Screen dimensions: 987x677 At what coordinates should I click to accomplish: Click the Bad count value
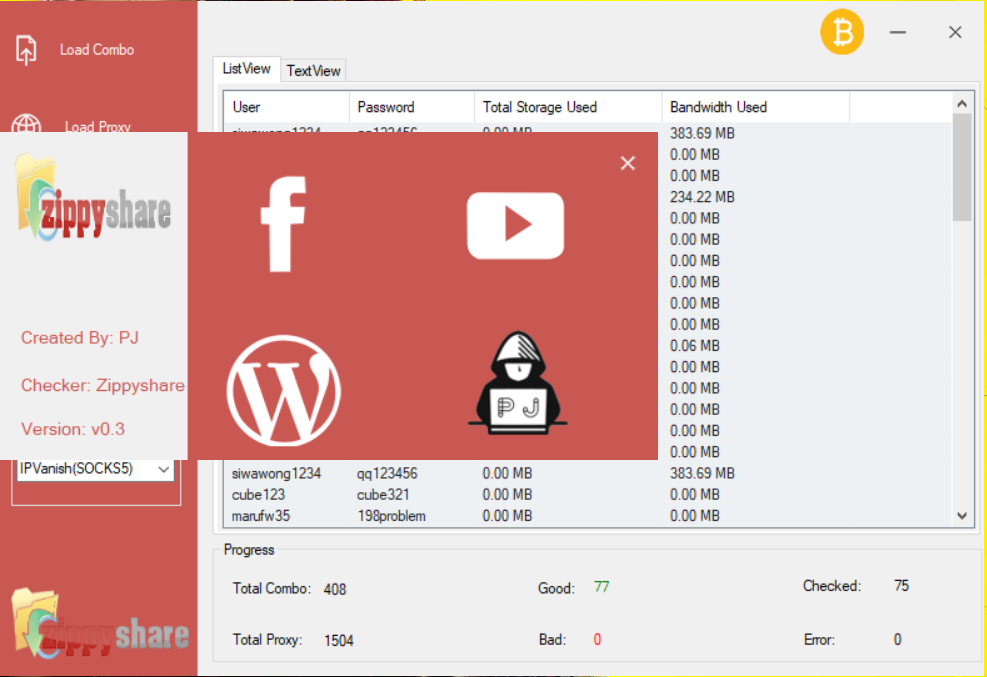coord(597,640)
